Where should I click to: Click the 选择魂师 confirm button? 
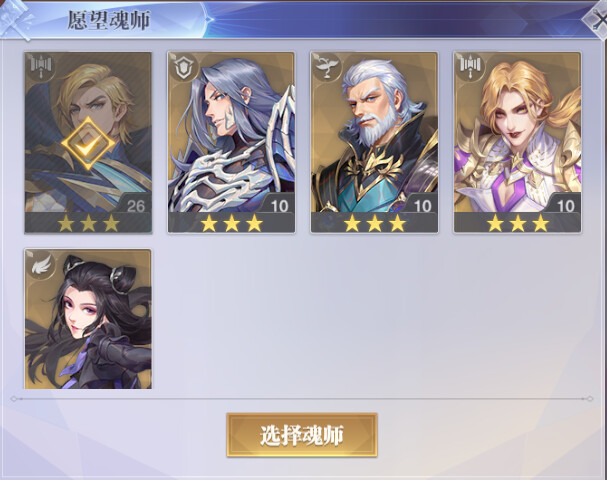302,435
